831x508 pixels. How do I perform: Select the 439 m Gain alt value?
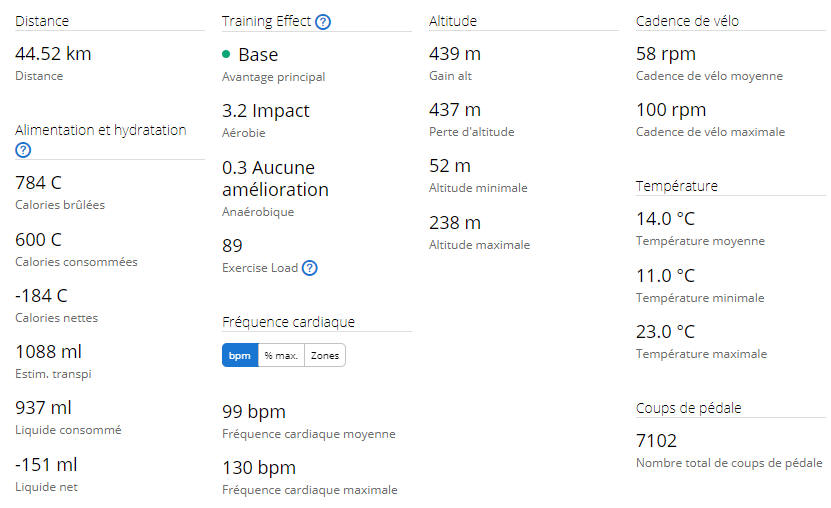(455, 54)
